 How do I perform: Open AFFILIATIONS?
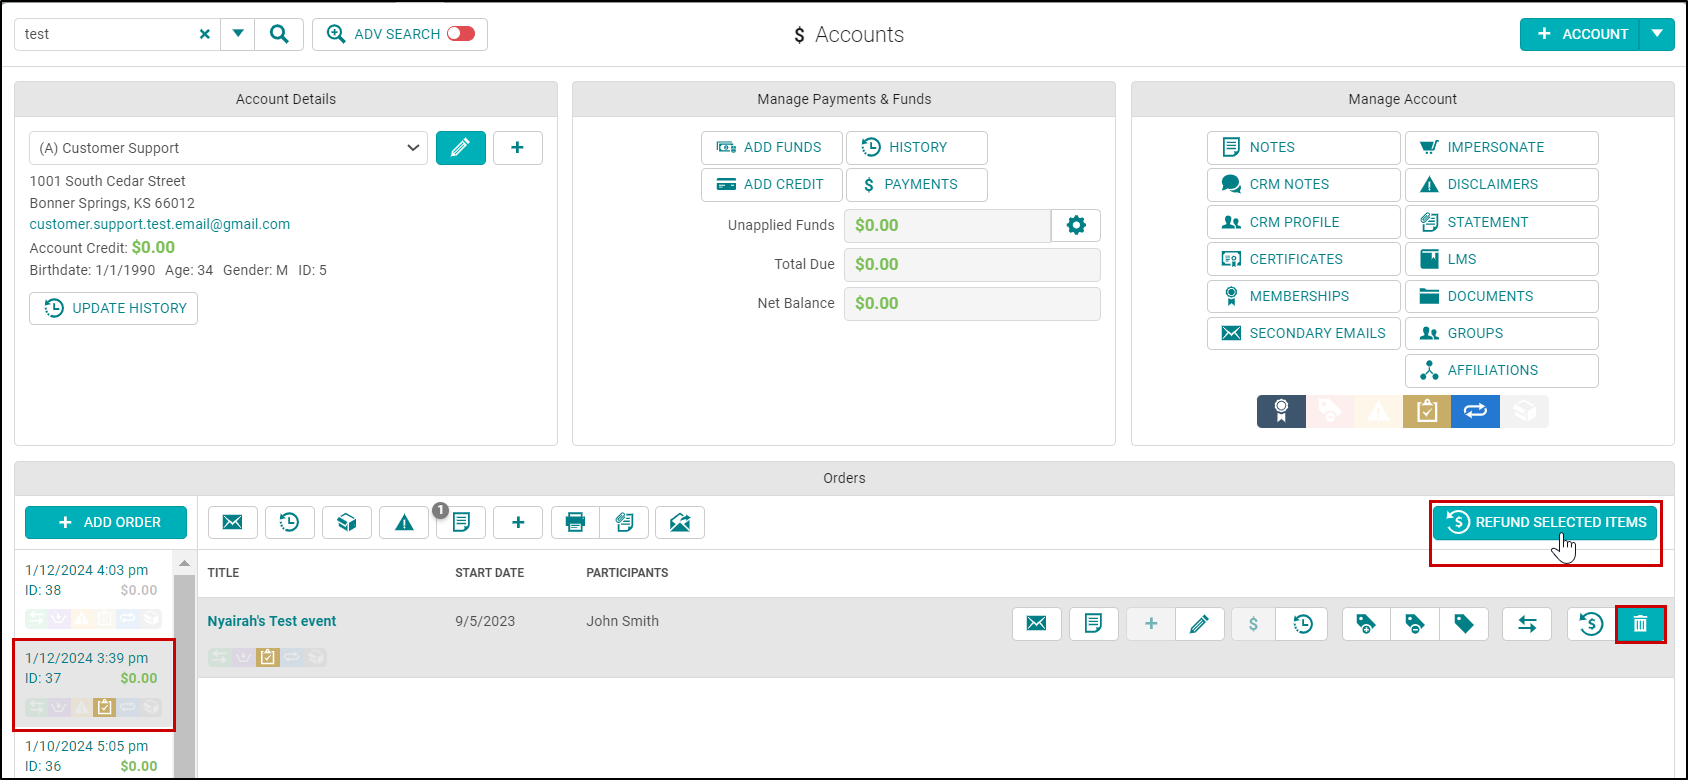1501,370
